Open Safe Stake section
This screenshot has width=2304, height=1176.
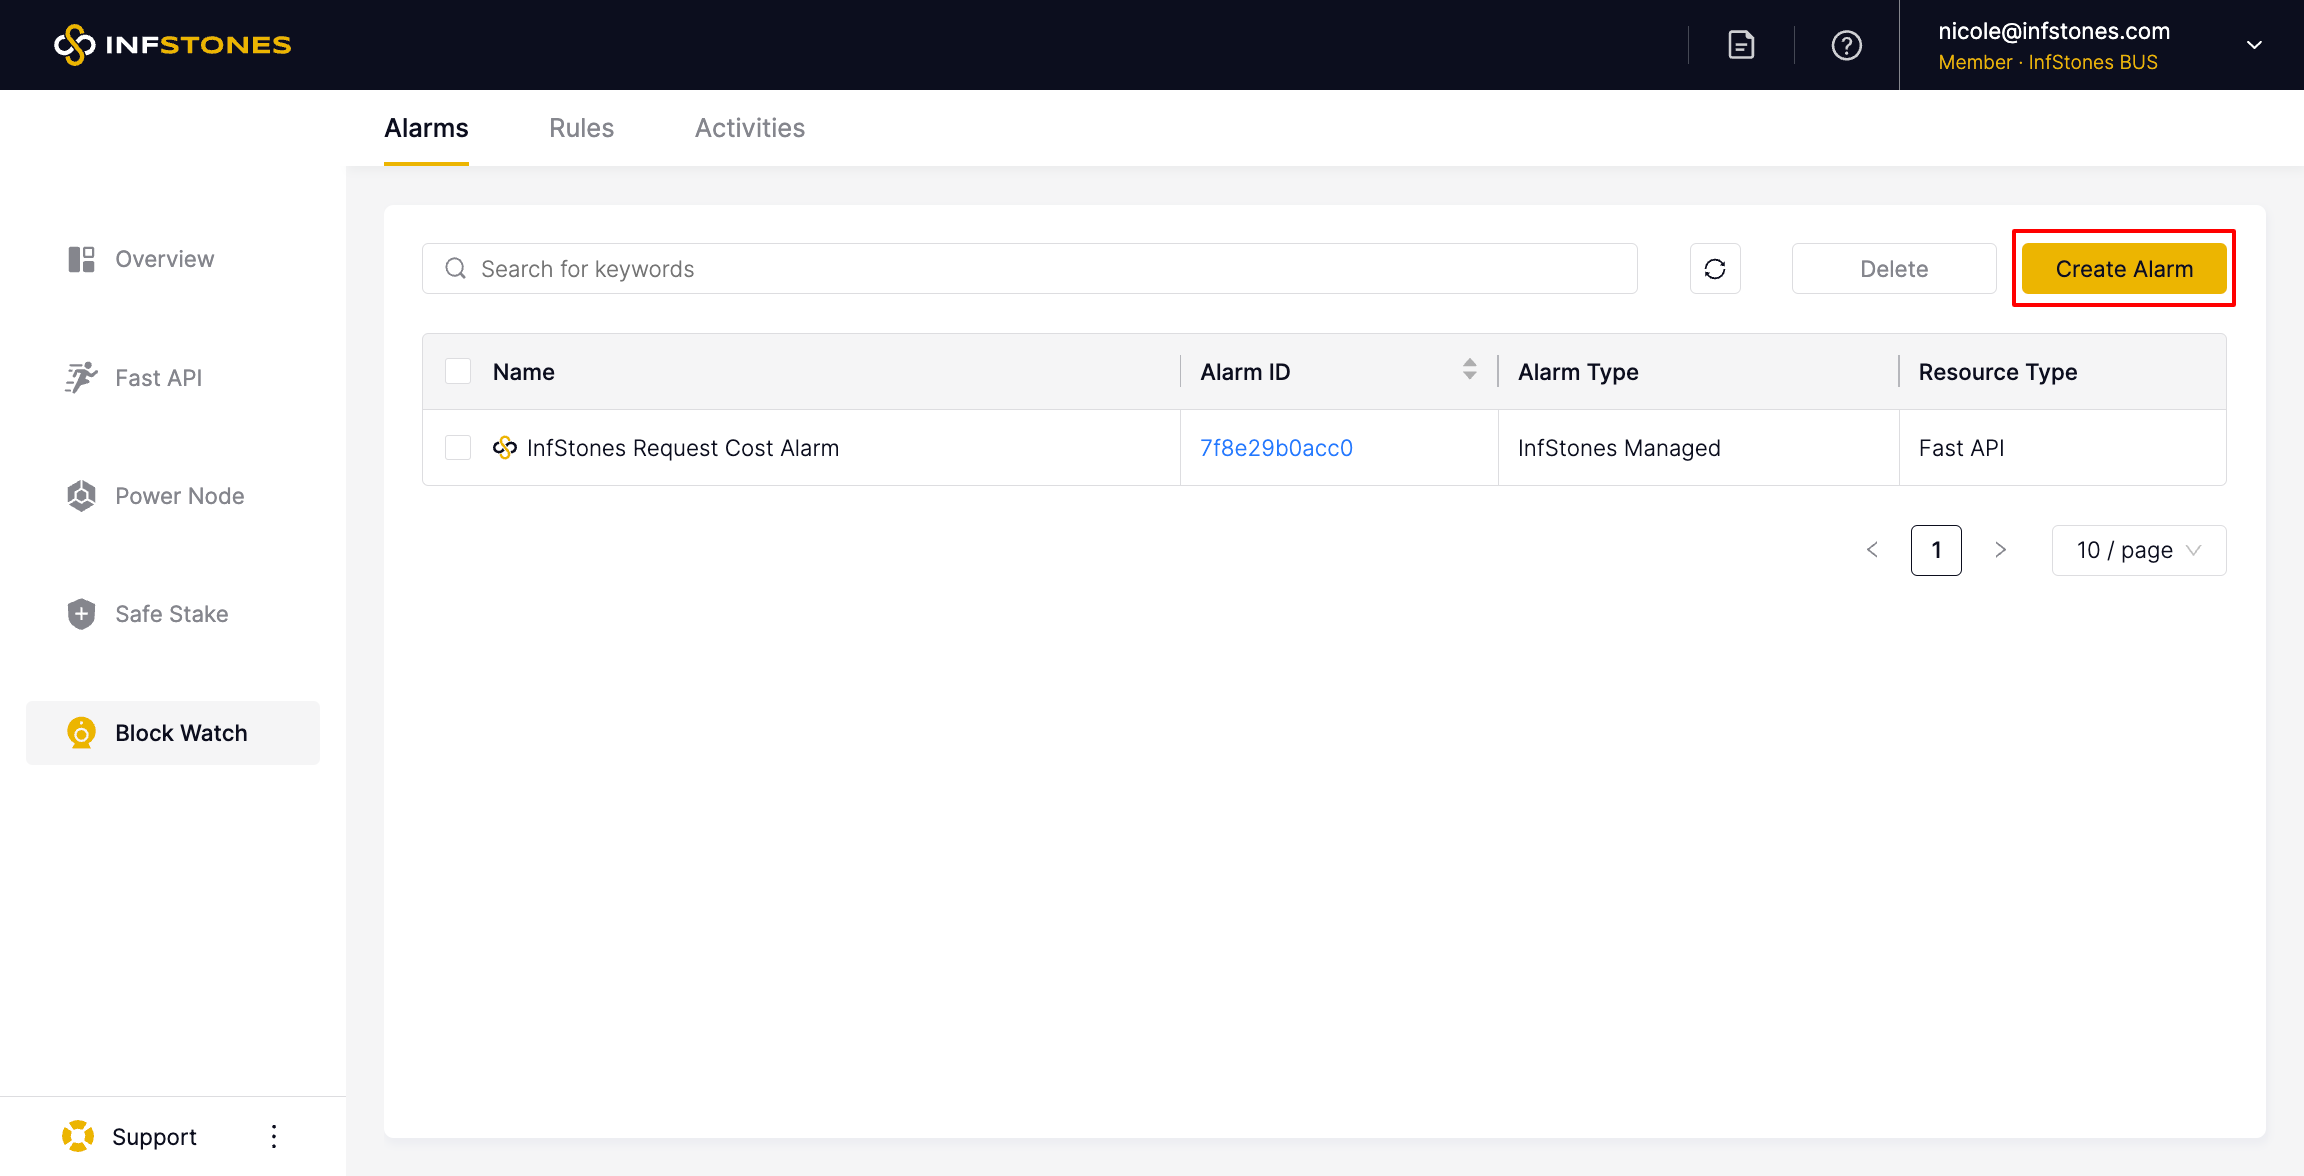(x=171, y=614)
